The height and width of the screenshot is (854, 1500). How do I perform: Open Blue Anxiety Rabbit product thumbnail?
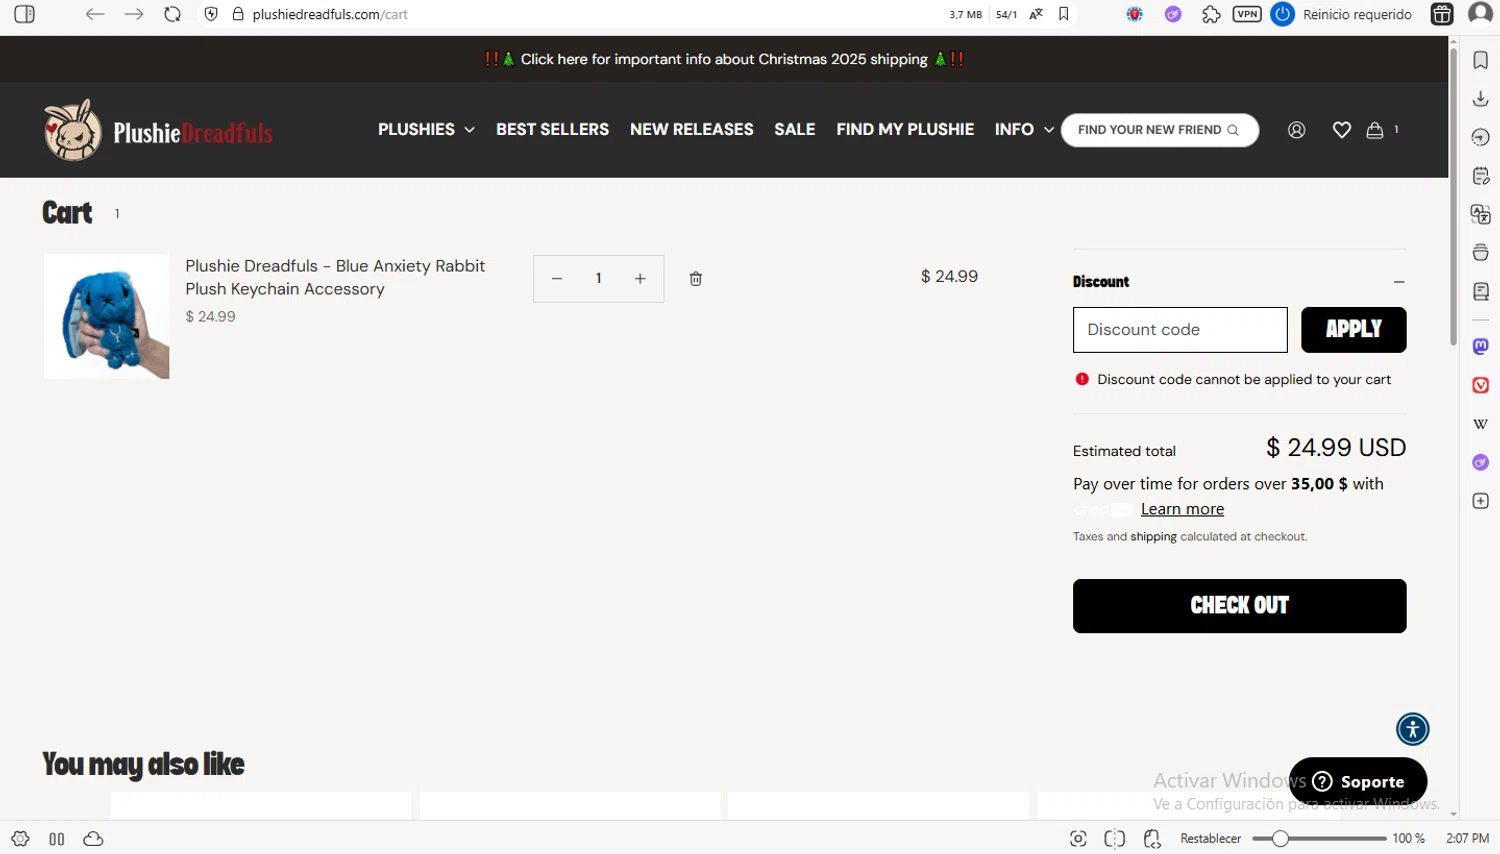click(x=106, y=316)
